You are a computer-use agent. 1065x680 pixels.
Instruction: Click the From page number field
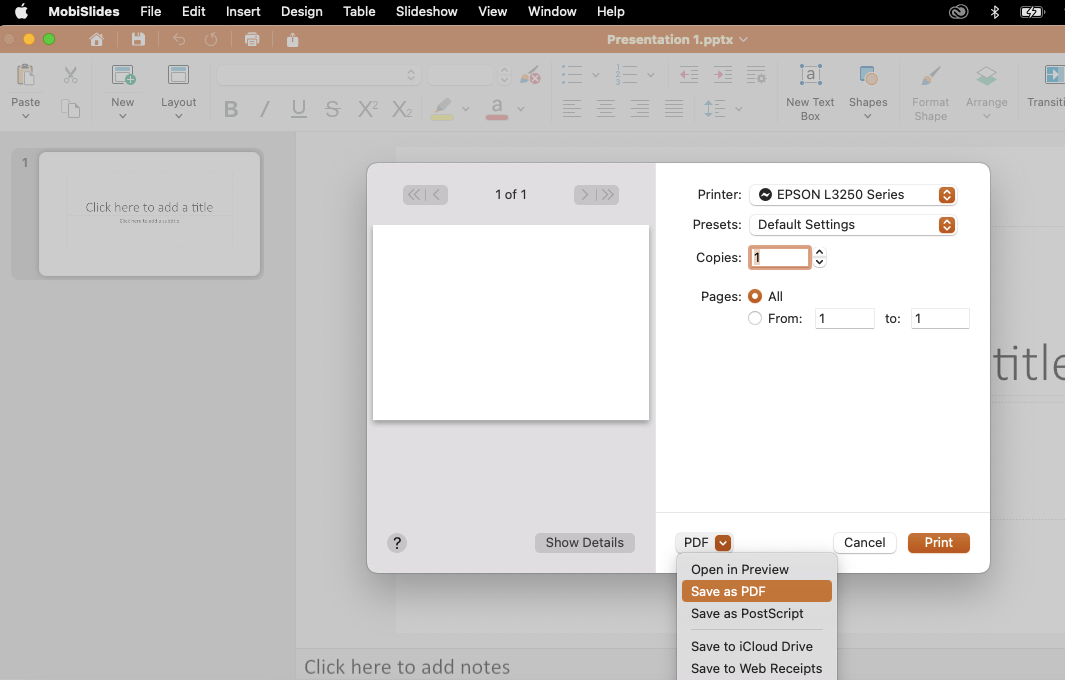[844, 319]
